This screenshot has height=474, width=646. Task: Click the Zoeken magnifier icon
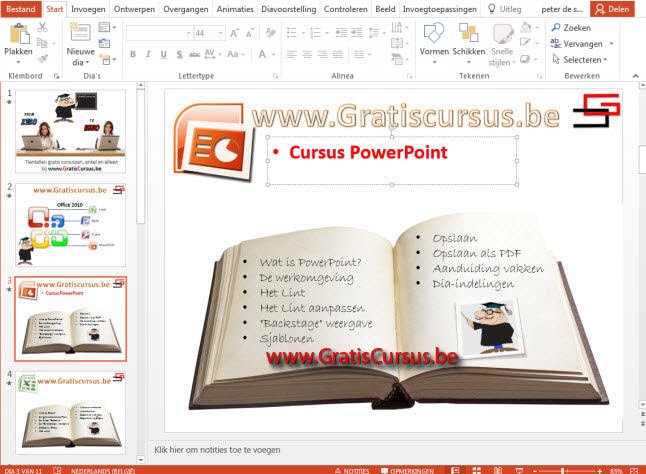(x=556, y=28)
